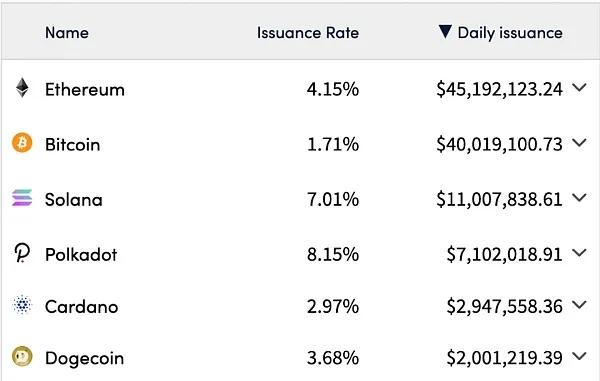Viewport: 600px width, 381px height.
Task: Open the Solana name link
Action: pyautogui.click(x=74, y=200)
